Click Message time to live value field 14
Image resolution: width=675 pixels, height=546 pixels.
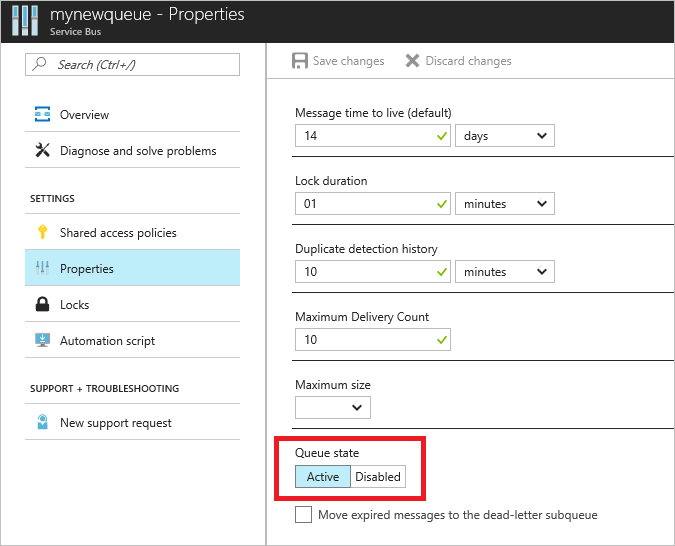click(373, 136)
